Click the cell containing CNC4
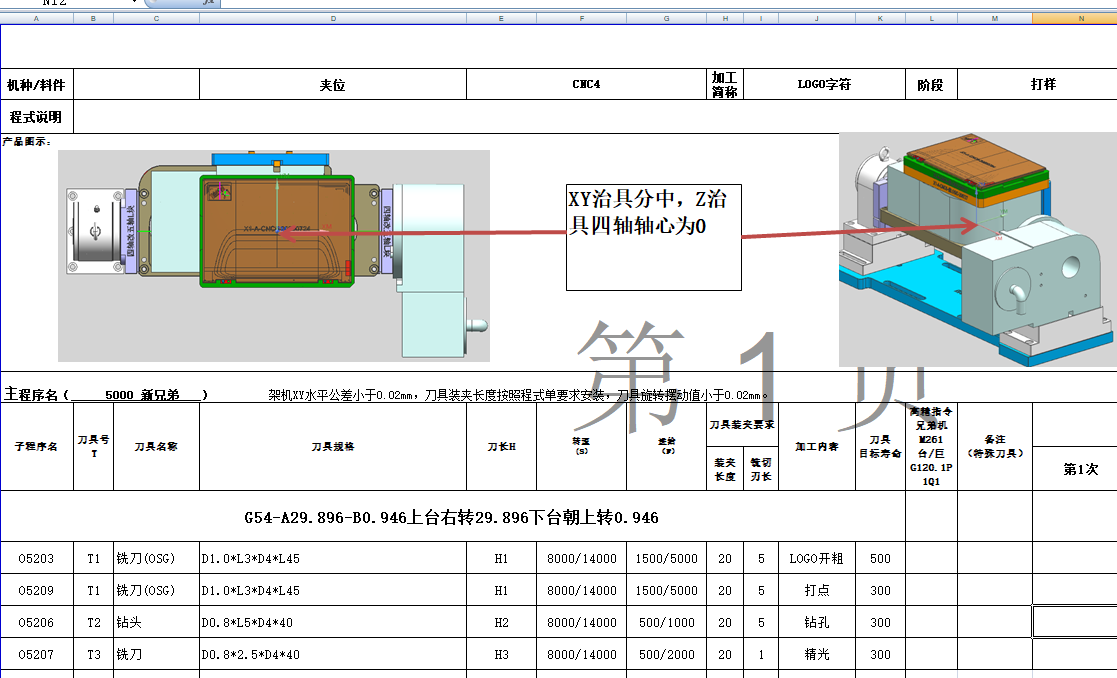The height and width of the screenshot is (678, 1117). coord(585,84)
